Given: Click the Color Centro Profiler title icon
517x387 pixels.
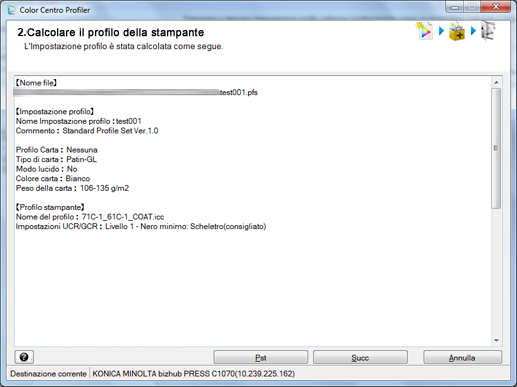Looking at the screenshot, I should pyautogui.click(x=11, y=10).
